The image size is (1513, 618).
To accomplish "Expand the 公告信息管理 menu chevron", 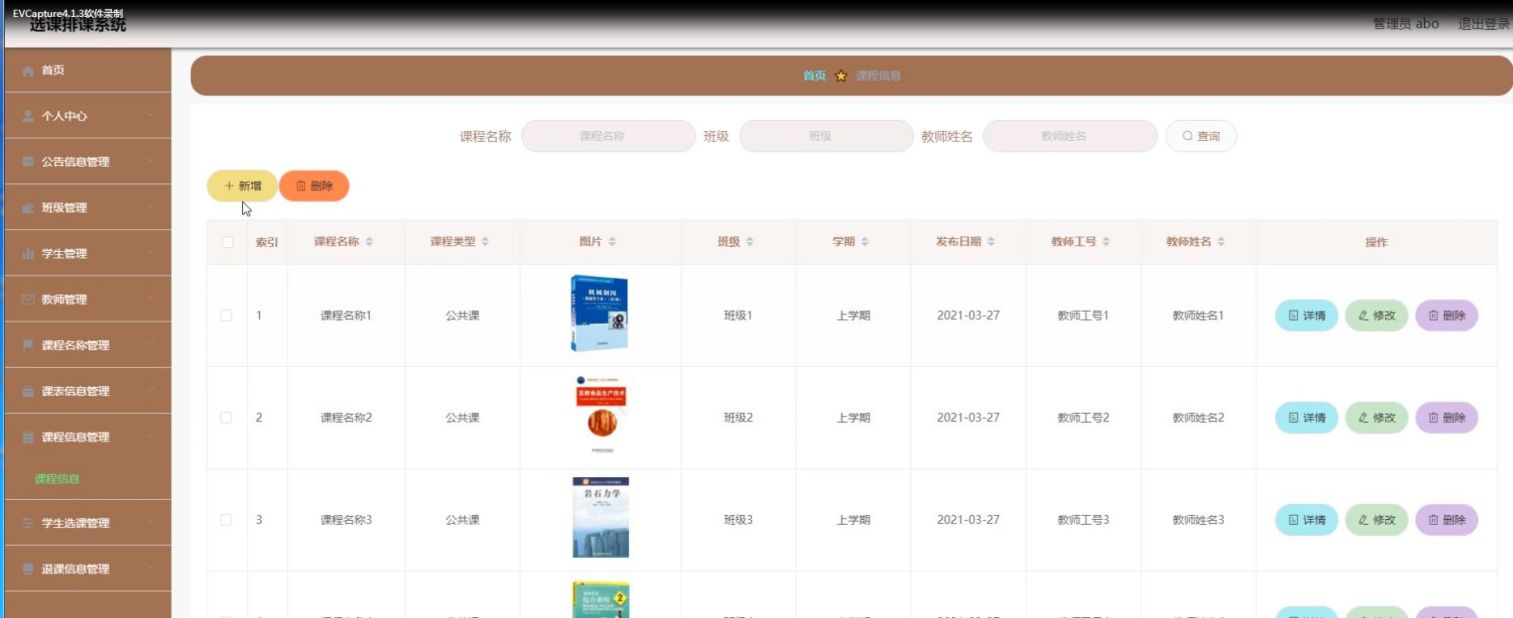I will point(150,162).
